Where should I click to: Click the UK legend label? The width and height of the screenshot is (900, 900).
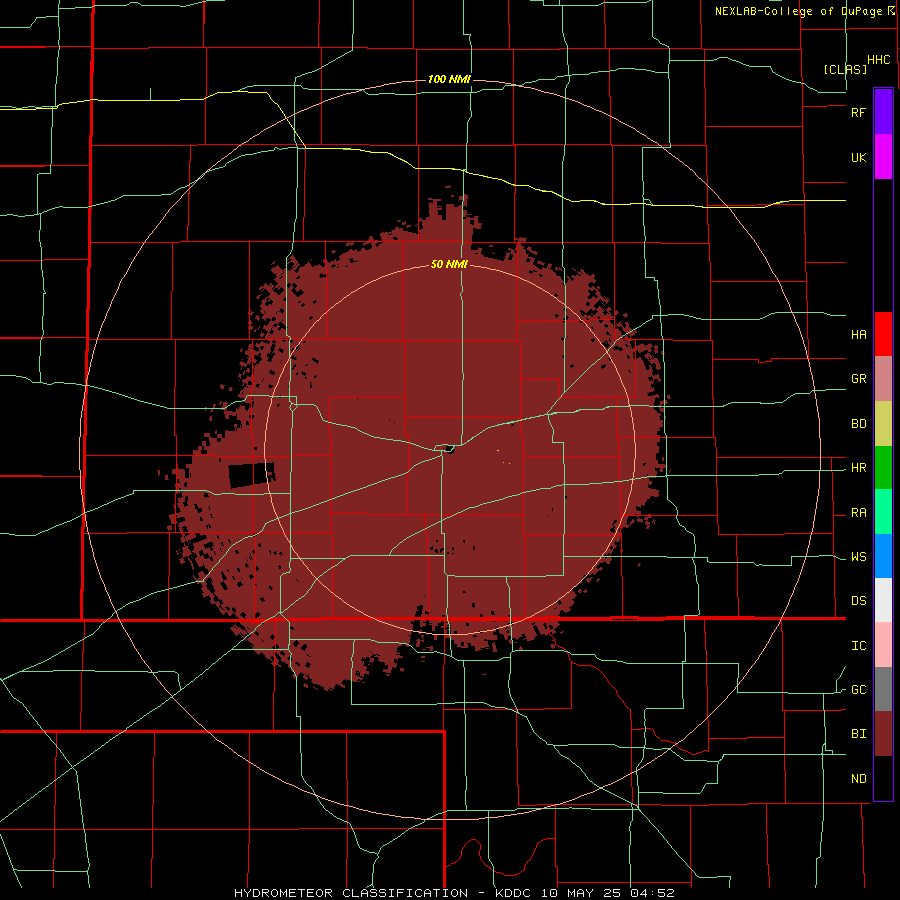(x=858, y=157)
